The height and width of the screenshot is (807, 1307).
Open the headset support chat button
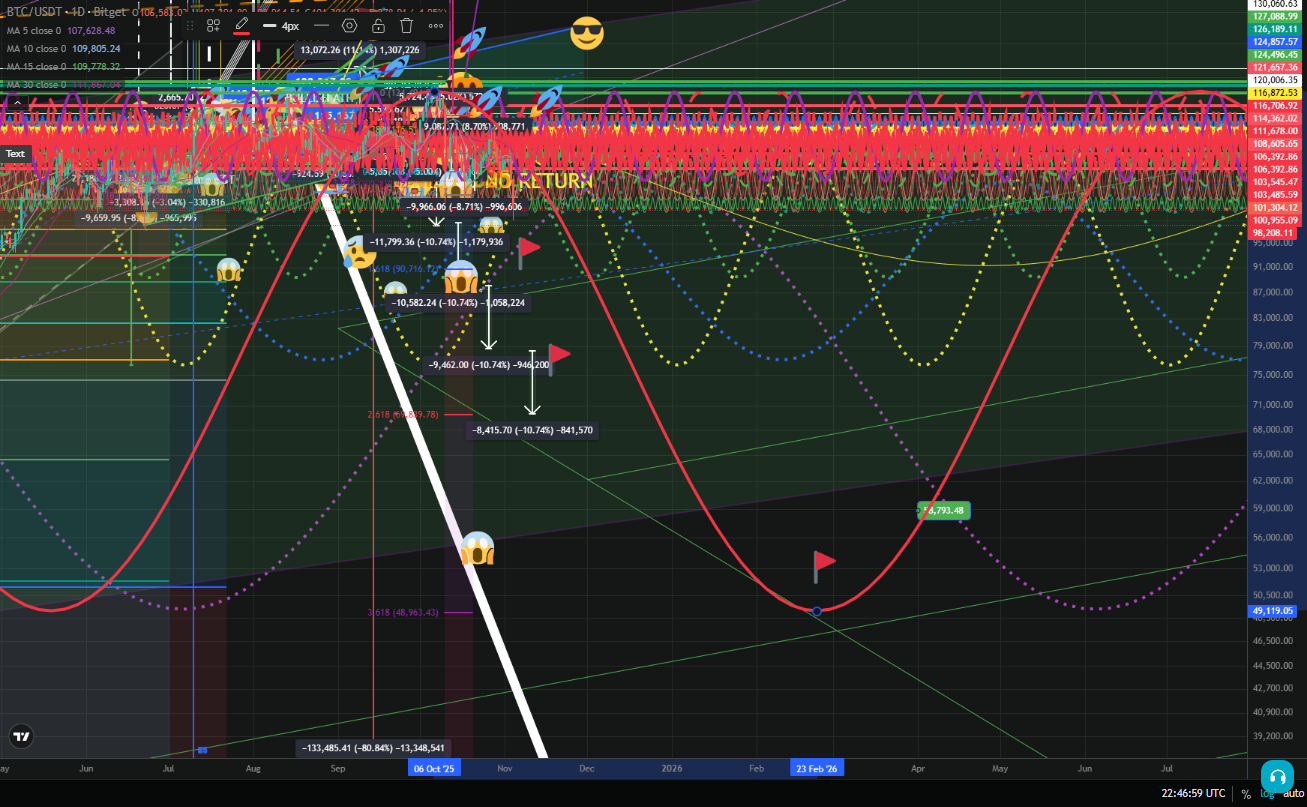click(x=1275, y=776)
